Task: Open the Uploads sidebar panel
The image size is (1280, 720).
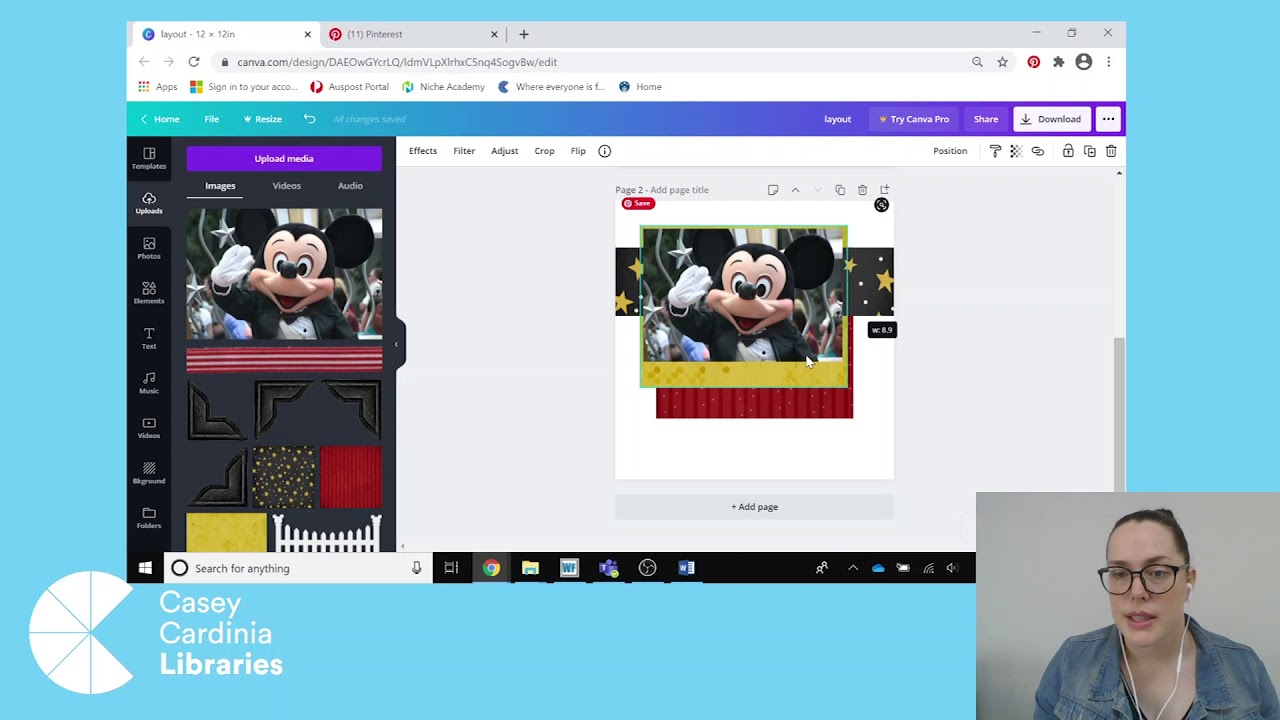Action: 149,203
